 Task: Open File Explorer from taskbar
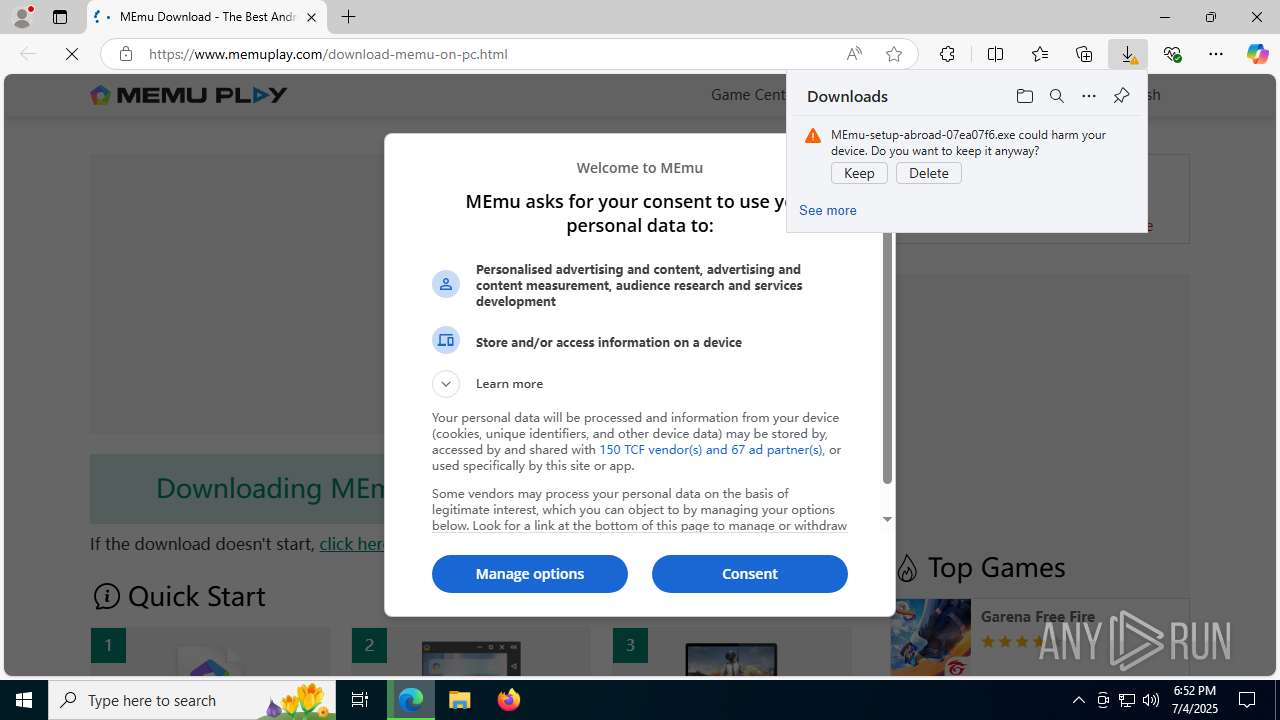[460, 700]
